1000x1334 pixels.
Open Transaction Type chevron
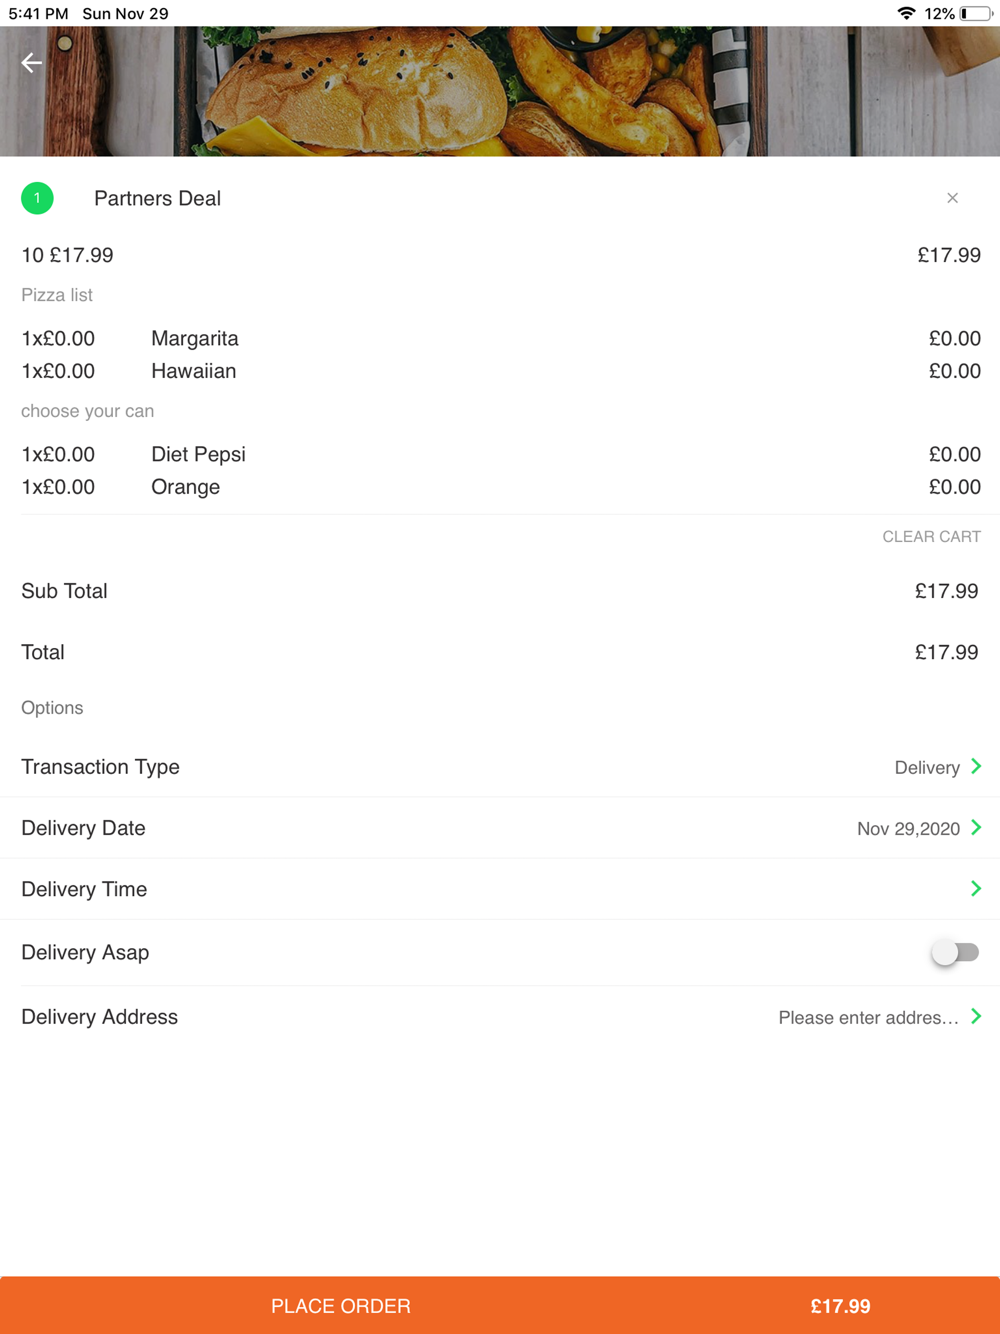(x=976, y=767)
